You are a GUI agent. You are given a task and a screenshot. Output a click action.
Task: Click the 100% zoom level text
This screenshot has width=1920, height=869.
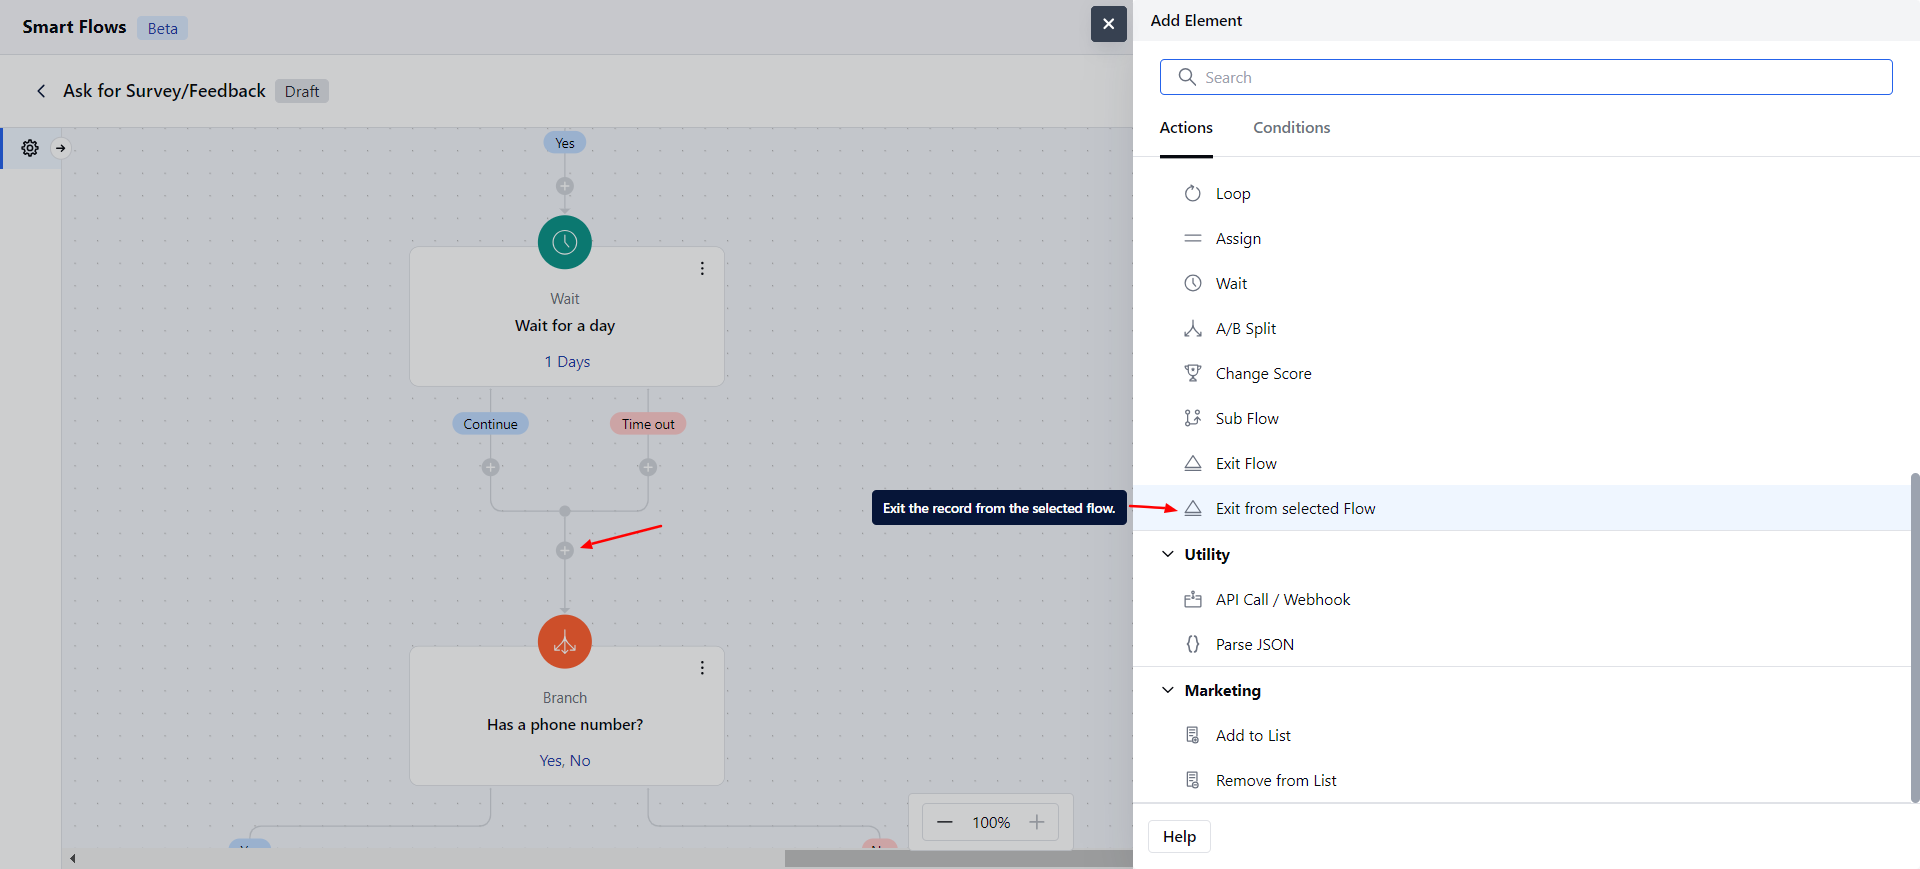[x=991, y=822]
